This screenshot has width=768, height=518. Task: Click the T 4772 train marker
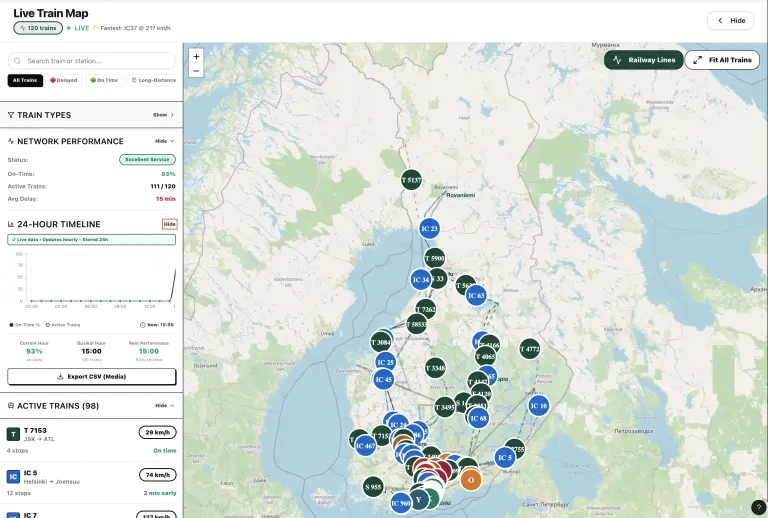pos(529,349)
